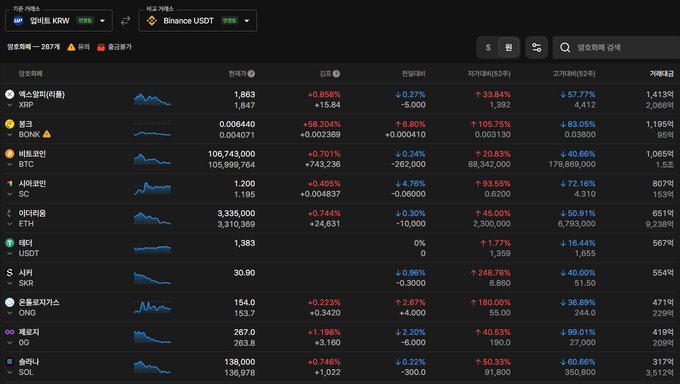The image size is (680, 384).
Task: Click the Tether USDT logo
Action: [x=10, y=243]
